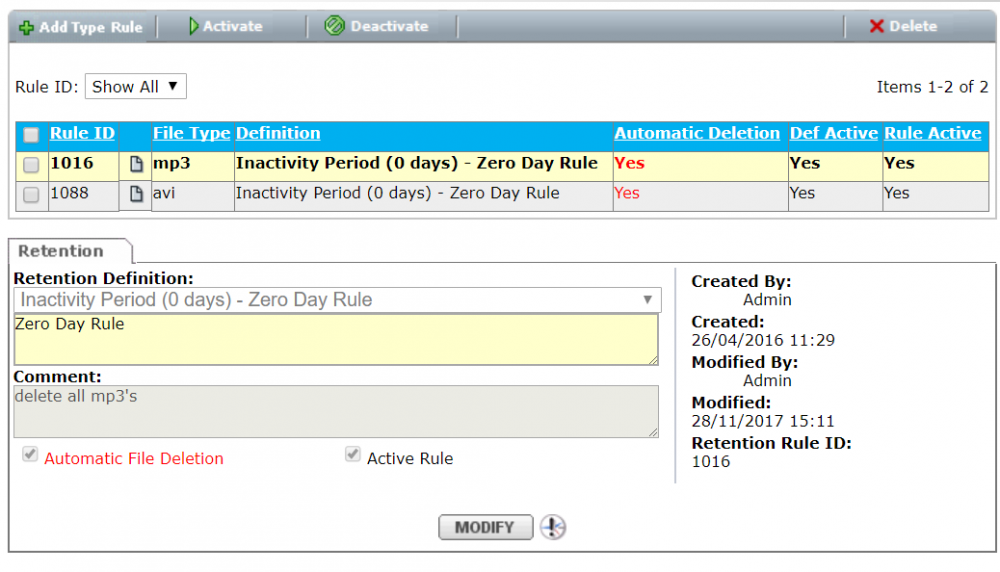Screen dimensions: 1000x572
Task: Click in the Comment text area
Action: tap(336, 411)
